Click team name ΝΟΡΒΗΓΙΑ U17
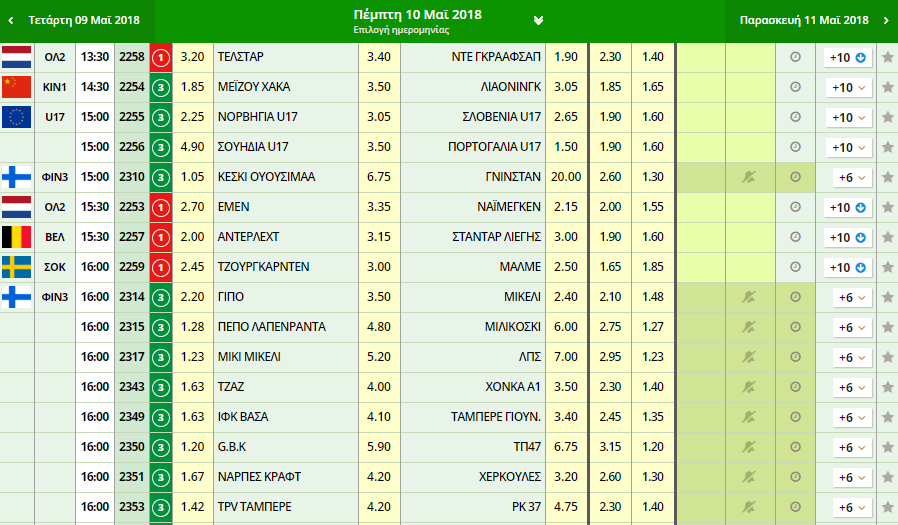Image resolution: width=898 pixels, height=525 pixels. pos(258,117)
